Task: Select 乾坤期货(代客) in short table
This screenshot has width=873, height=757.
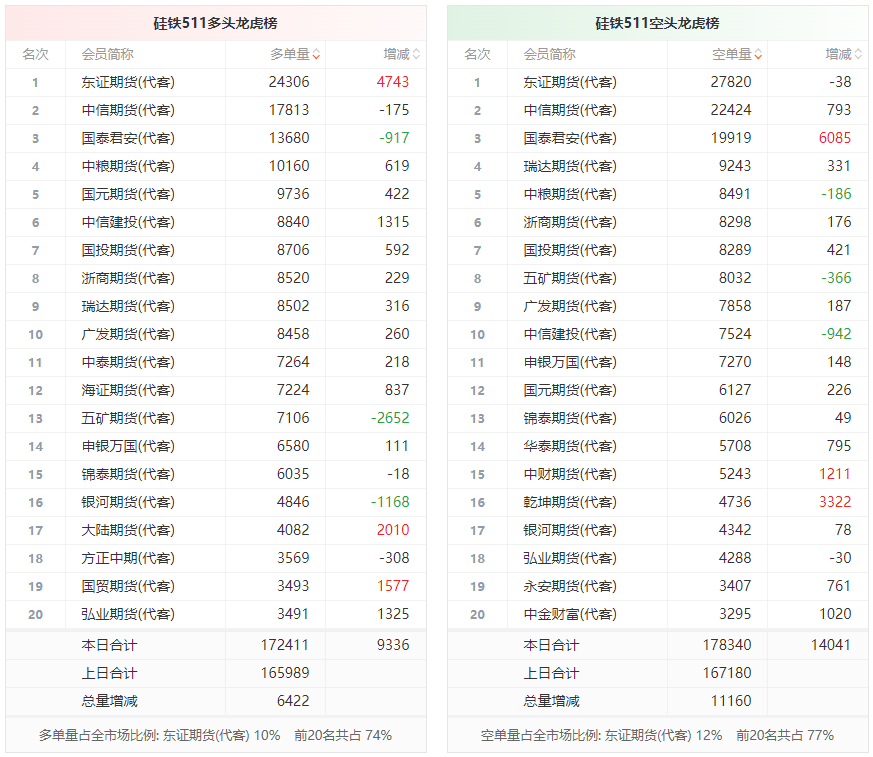Action: (x=570, y=502)
